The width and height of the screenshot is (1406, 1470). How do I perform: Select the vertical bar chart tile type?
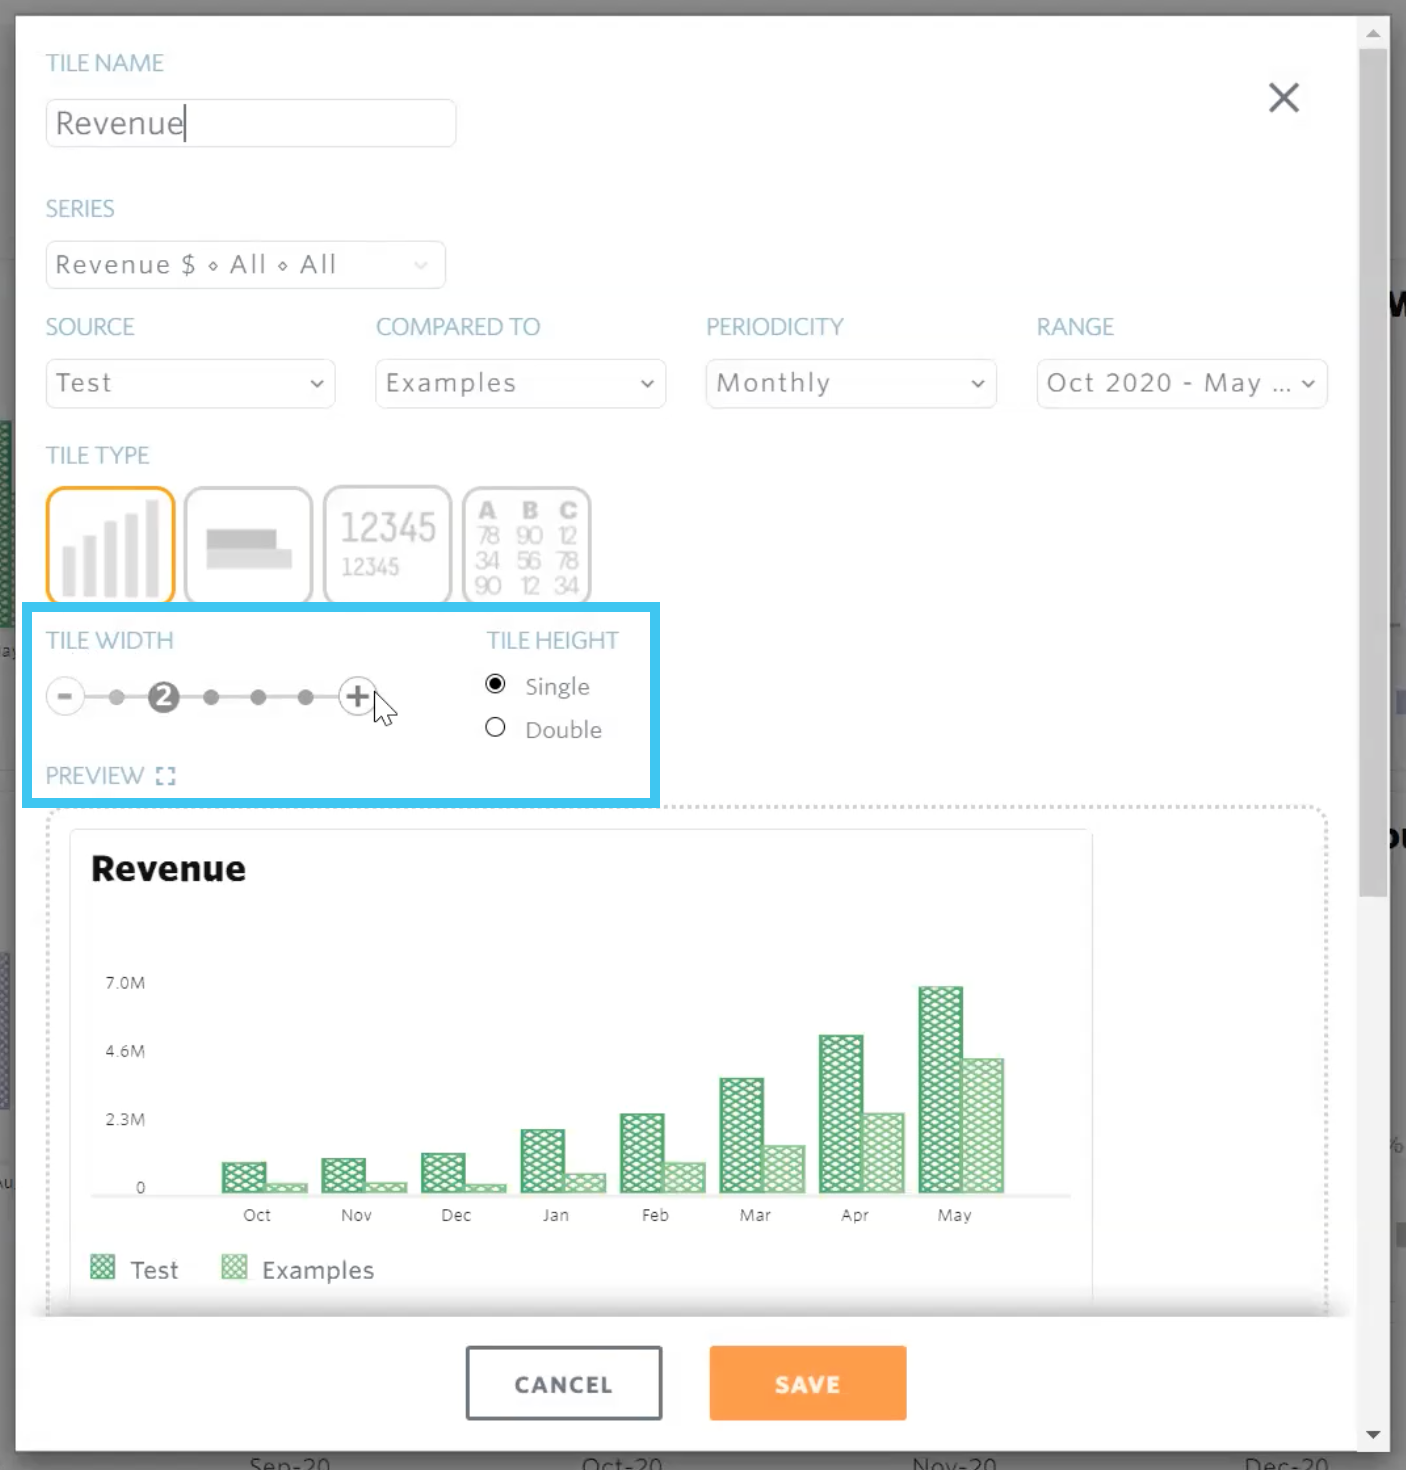click(x=110, y=545)
